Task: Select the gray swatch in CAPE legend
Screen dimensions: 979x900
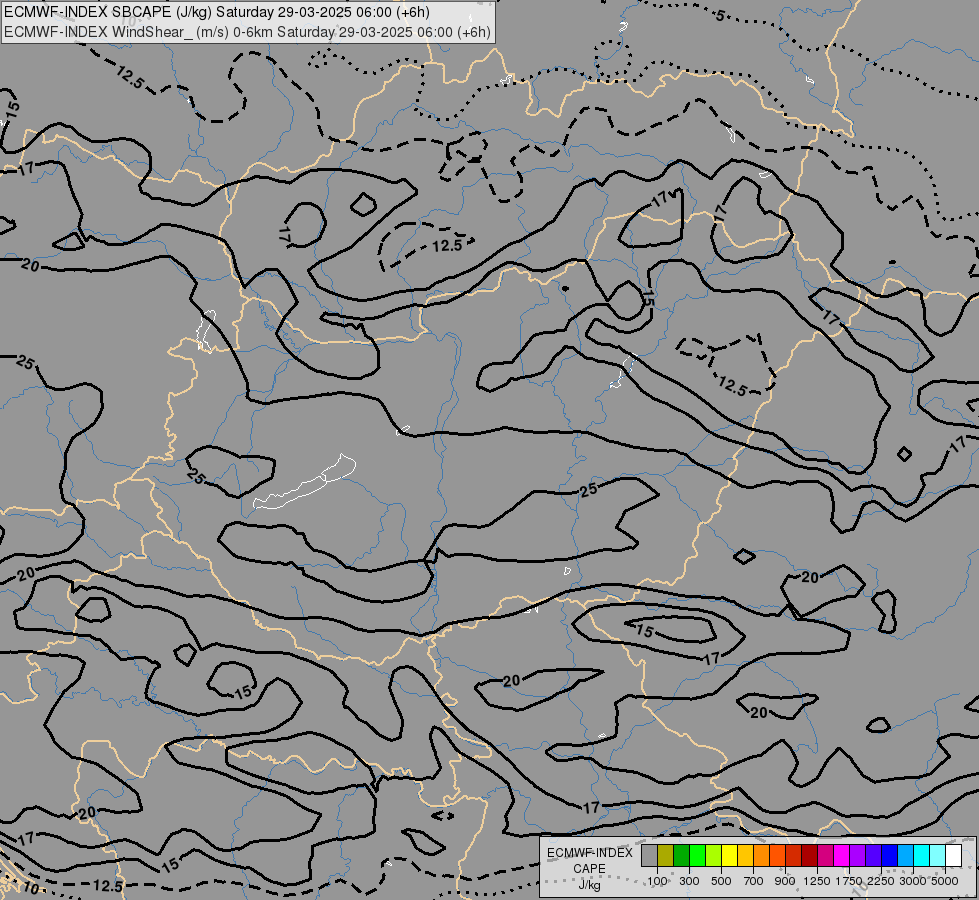Action: [x=649, y=856]
